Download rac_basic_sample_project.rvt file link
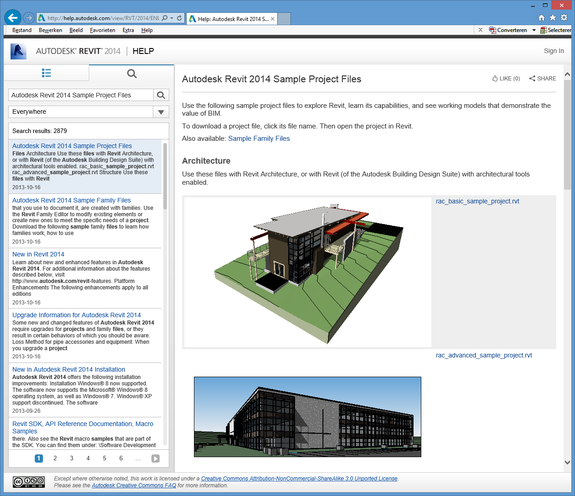Image resolution: width=575 pixels, height=496 pixels. coord(477,201)
